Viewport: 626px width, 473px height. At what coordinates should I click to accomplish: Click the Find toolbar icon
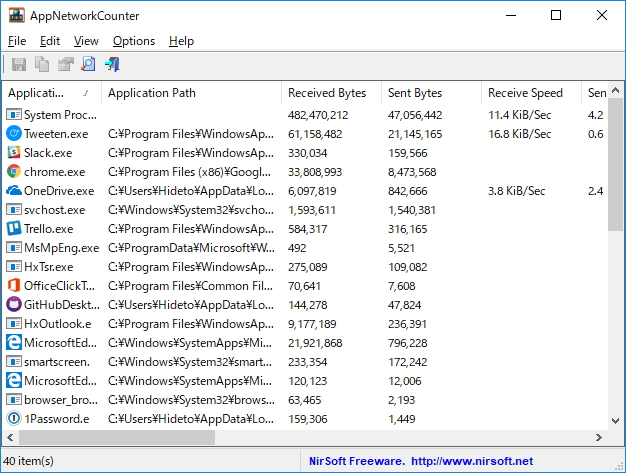88,64
